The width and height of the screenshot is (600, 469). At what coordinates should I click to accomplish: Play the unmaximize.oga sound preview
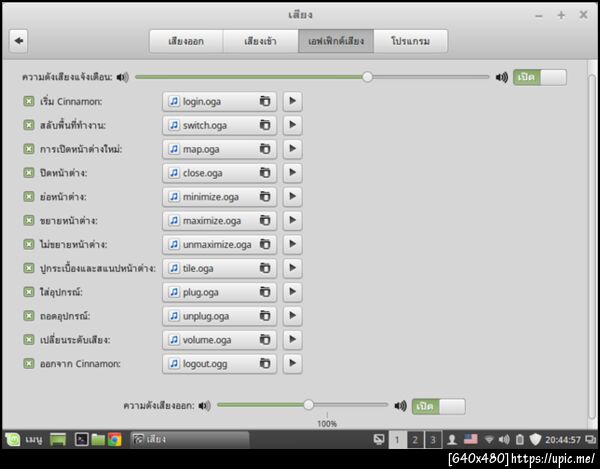(292, 244)
